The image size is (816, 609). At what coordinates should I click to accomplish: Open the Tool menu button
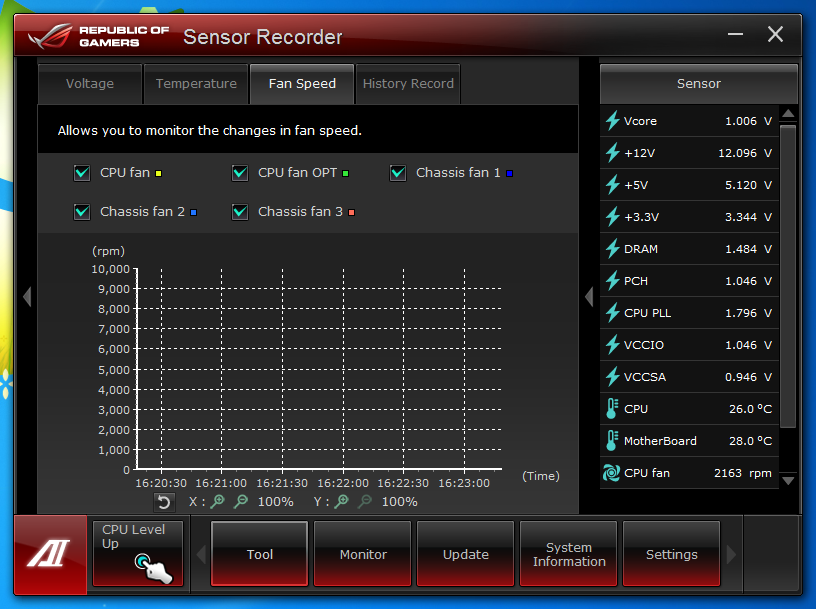(260, 554)
